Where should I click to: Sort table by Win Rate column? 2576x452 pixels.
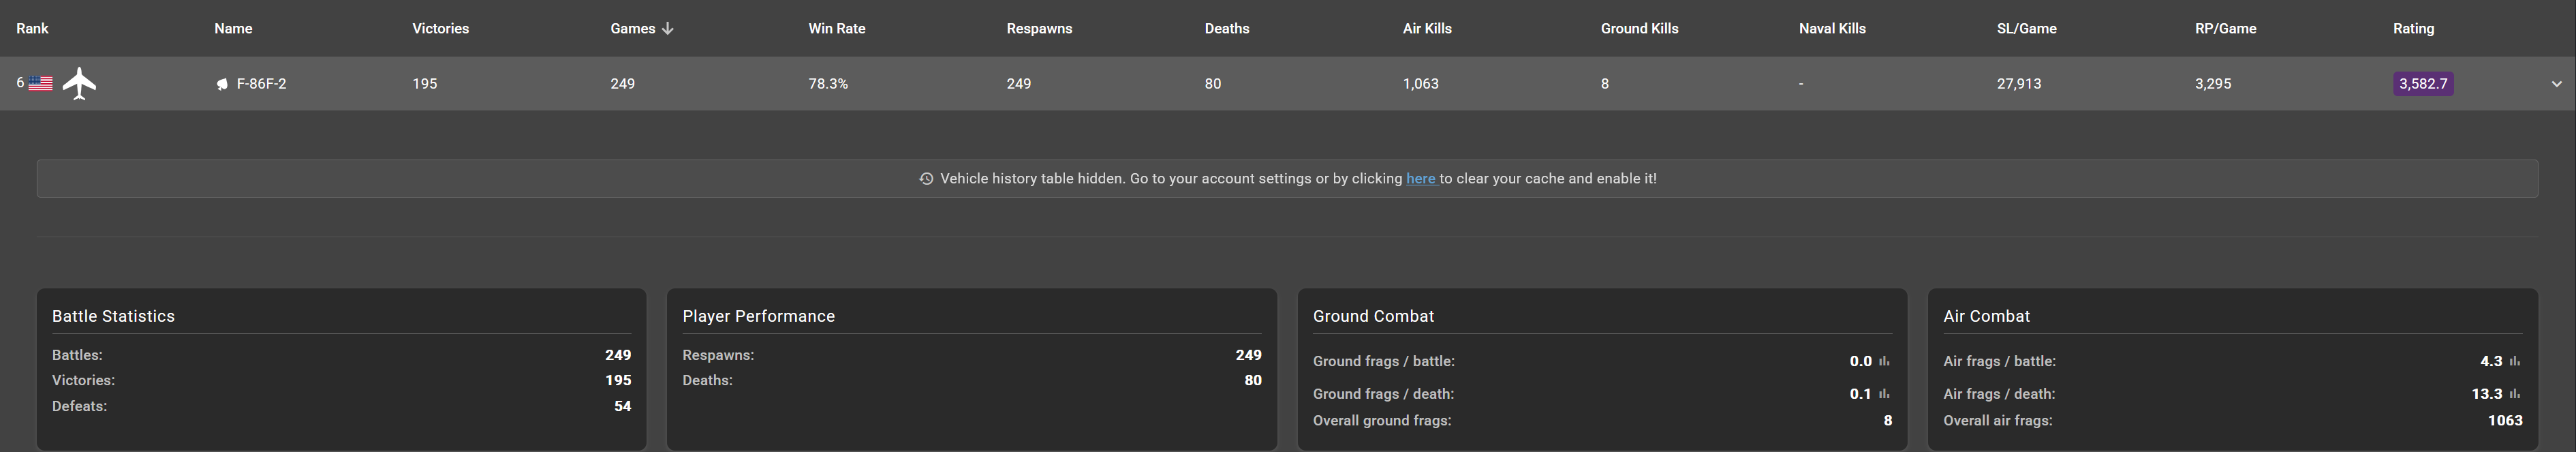(836, 29)
